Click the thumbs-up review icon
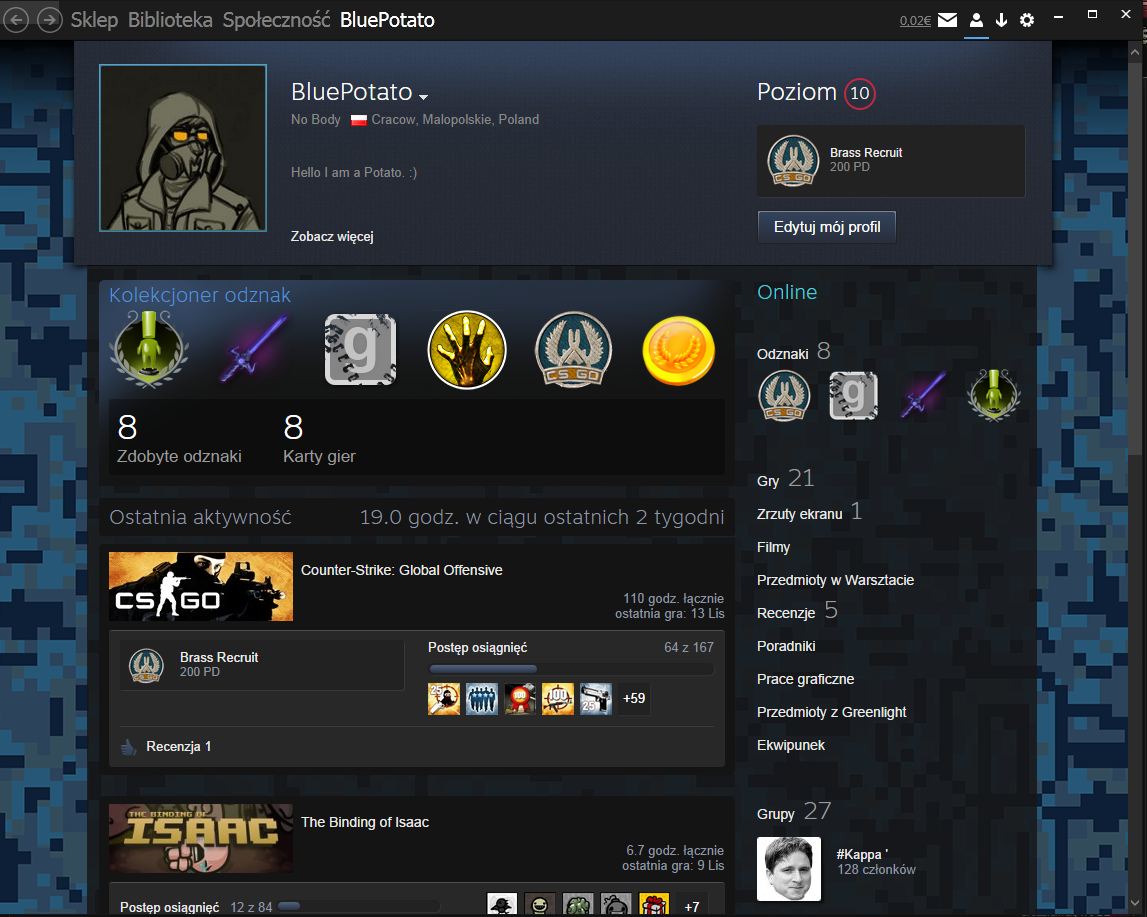1147x917 pixels. tap(129, 747)
